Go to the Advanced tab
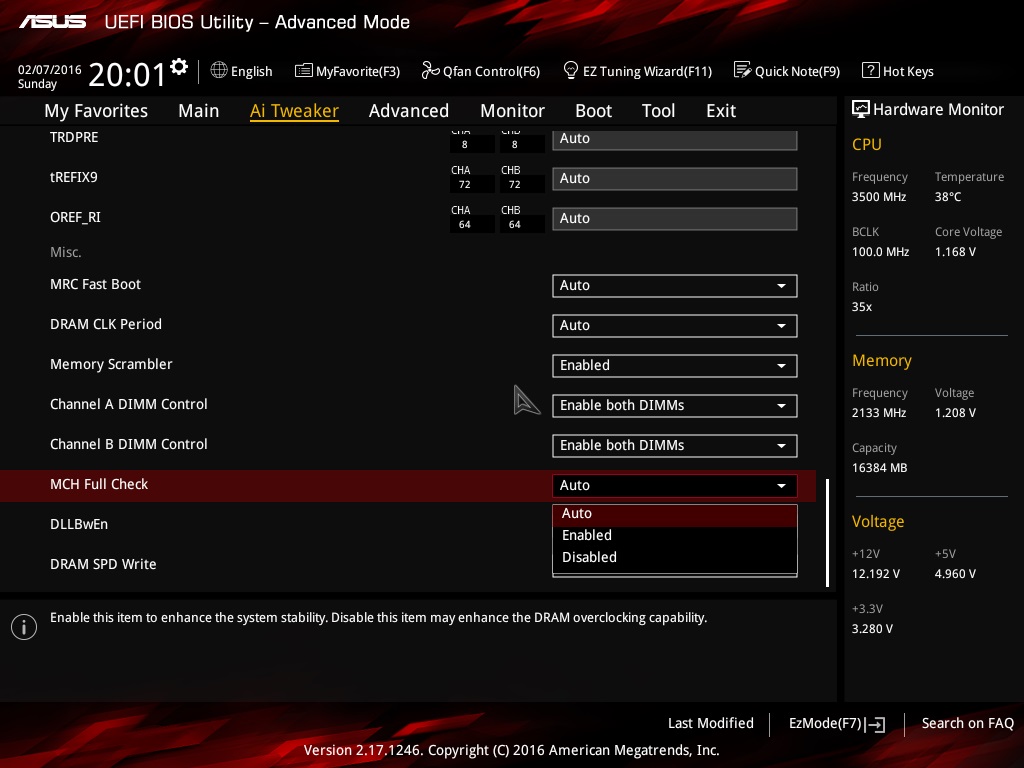This screenshot has height=768, width=1024. (x=409, y=111)
